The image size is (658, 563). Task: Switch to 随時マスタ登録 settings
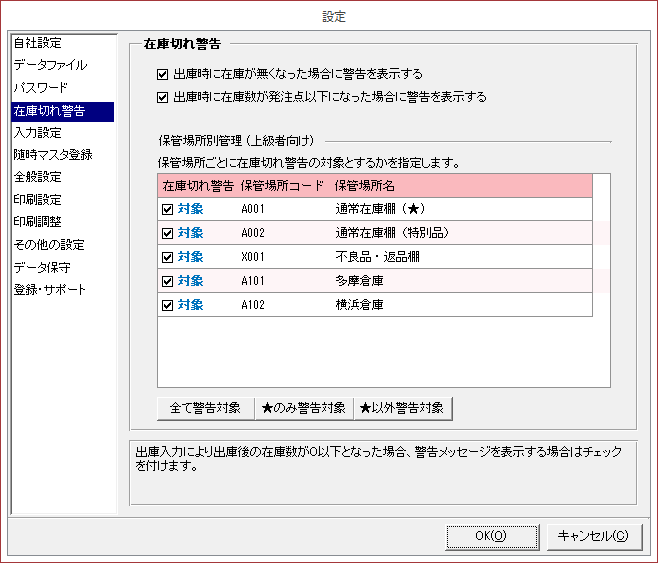[x=53, y=155]
